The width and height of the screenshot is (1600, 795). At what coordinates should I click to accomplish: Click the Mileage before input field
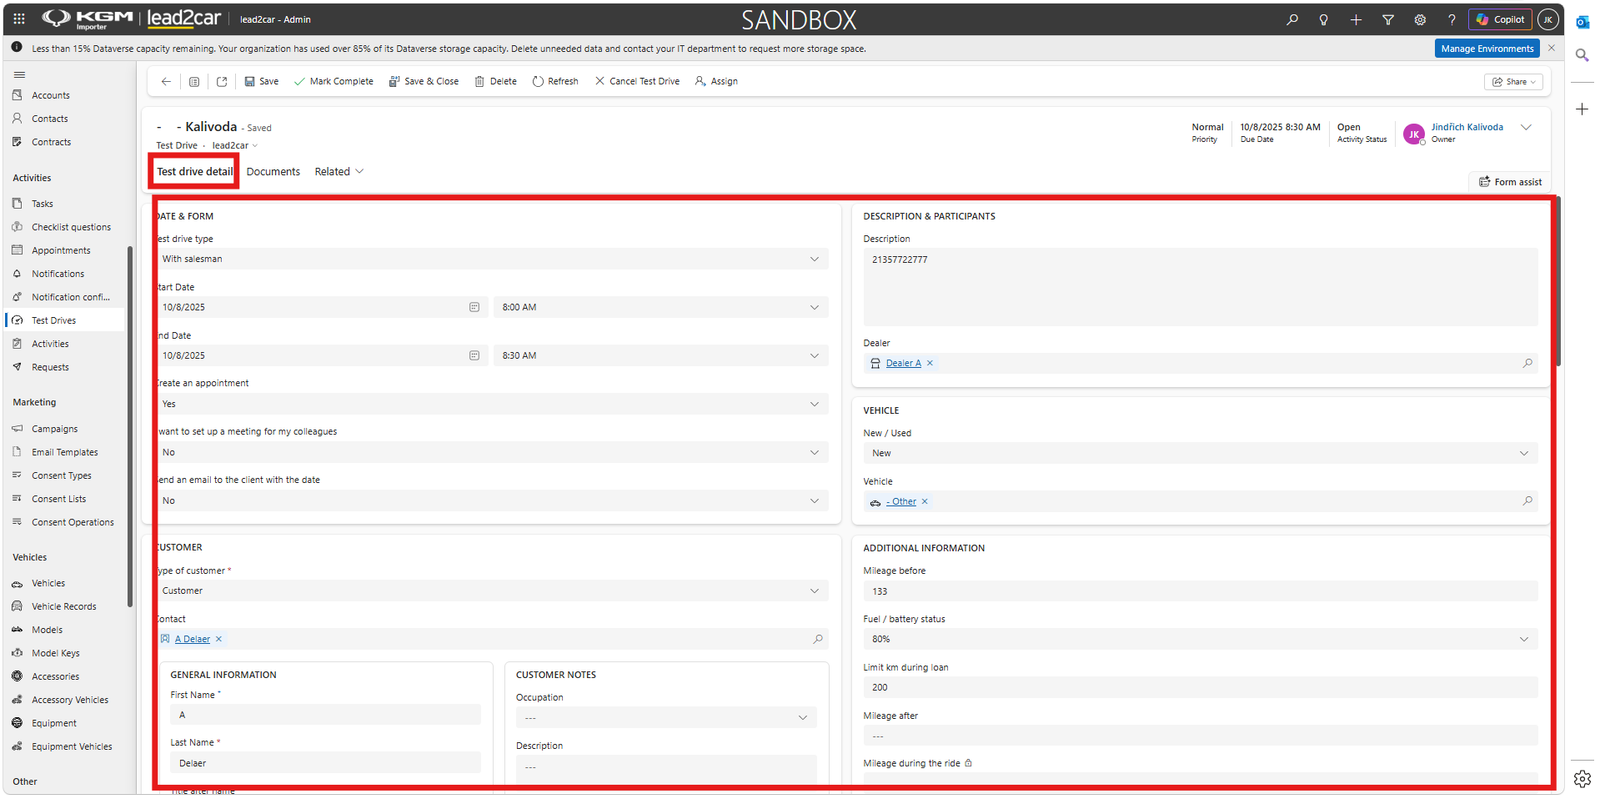1200,591
